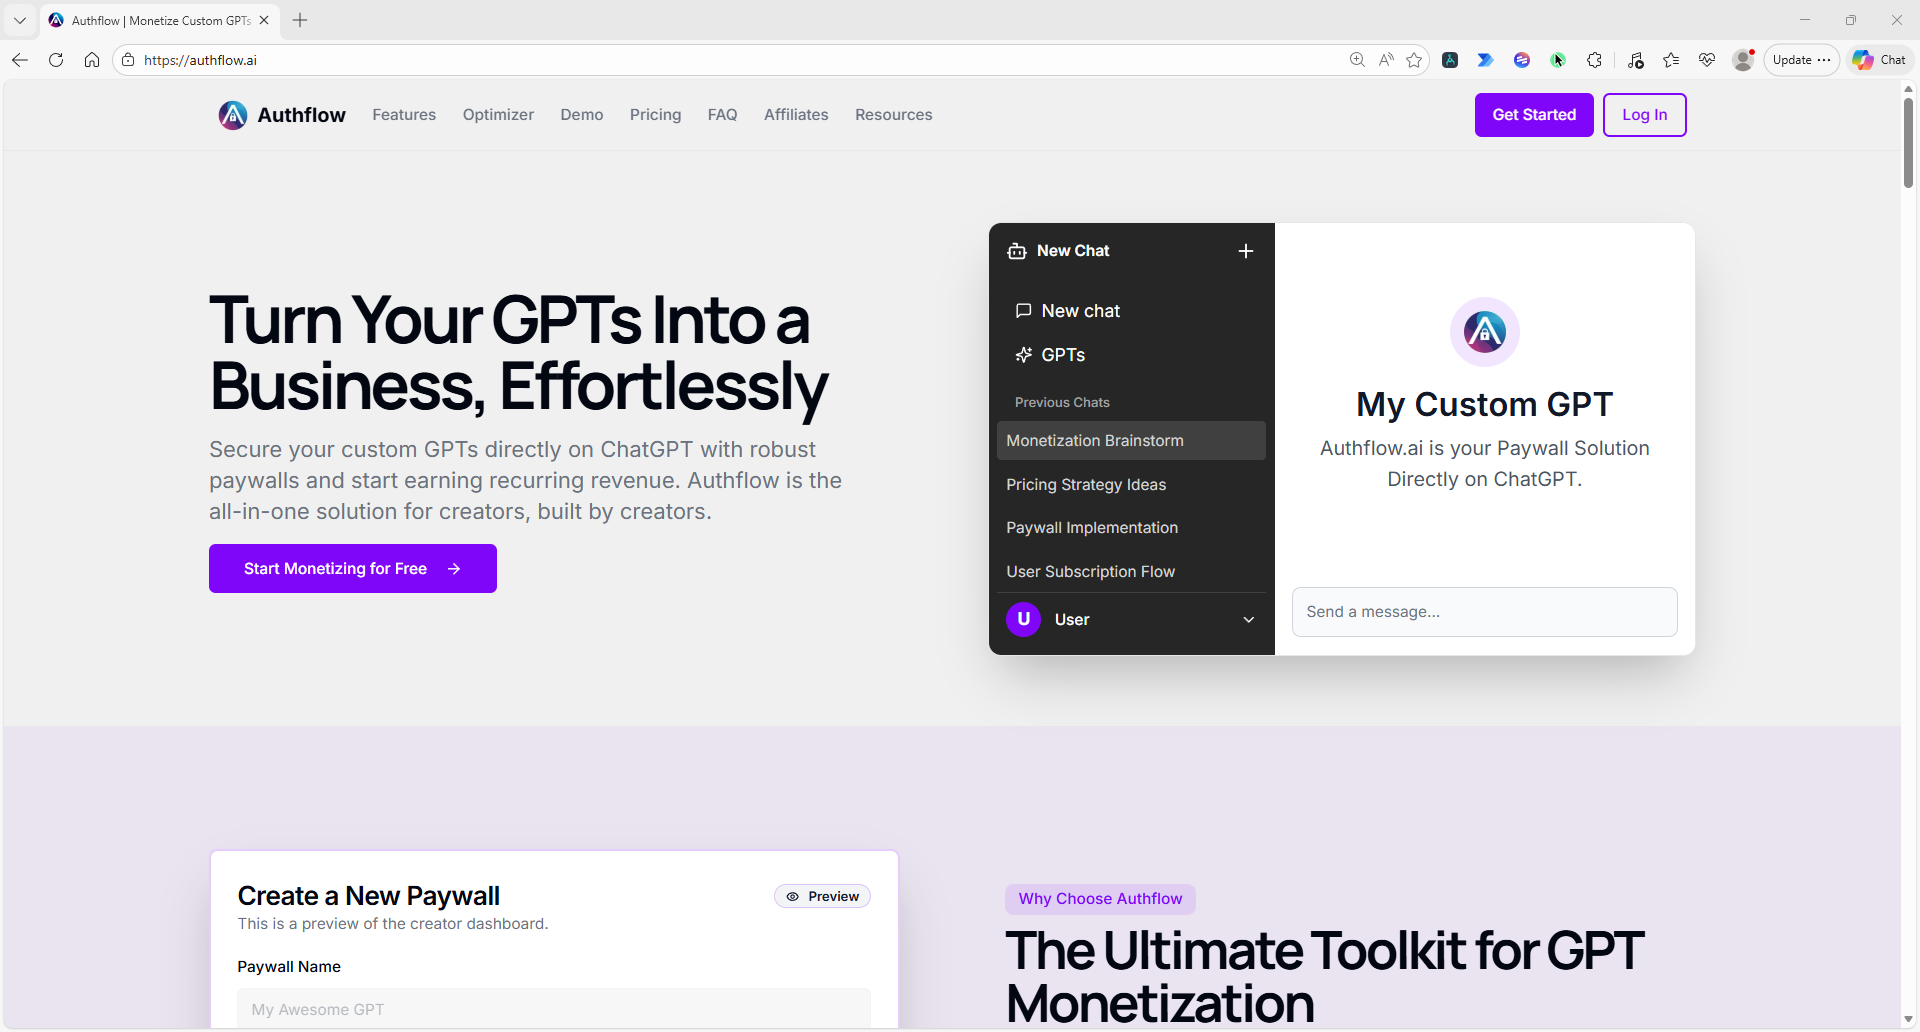
Task: Click the plus icon beside New Chat
Action: point(1246,251)
